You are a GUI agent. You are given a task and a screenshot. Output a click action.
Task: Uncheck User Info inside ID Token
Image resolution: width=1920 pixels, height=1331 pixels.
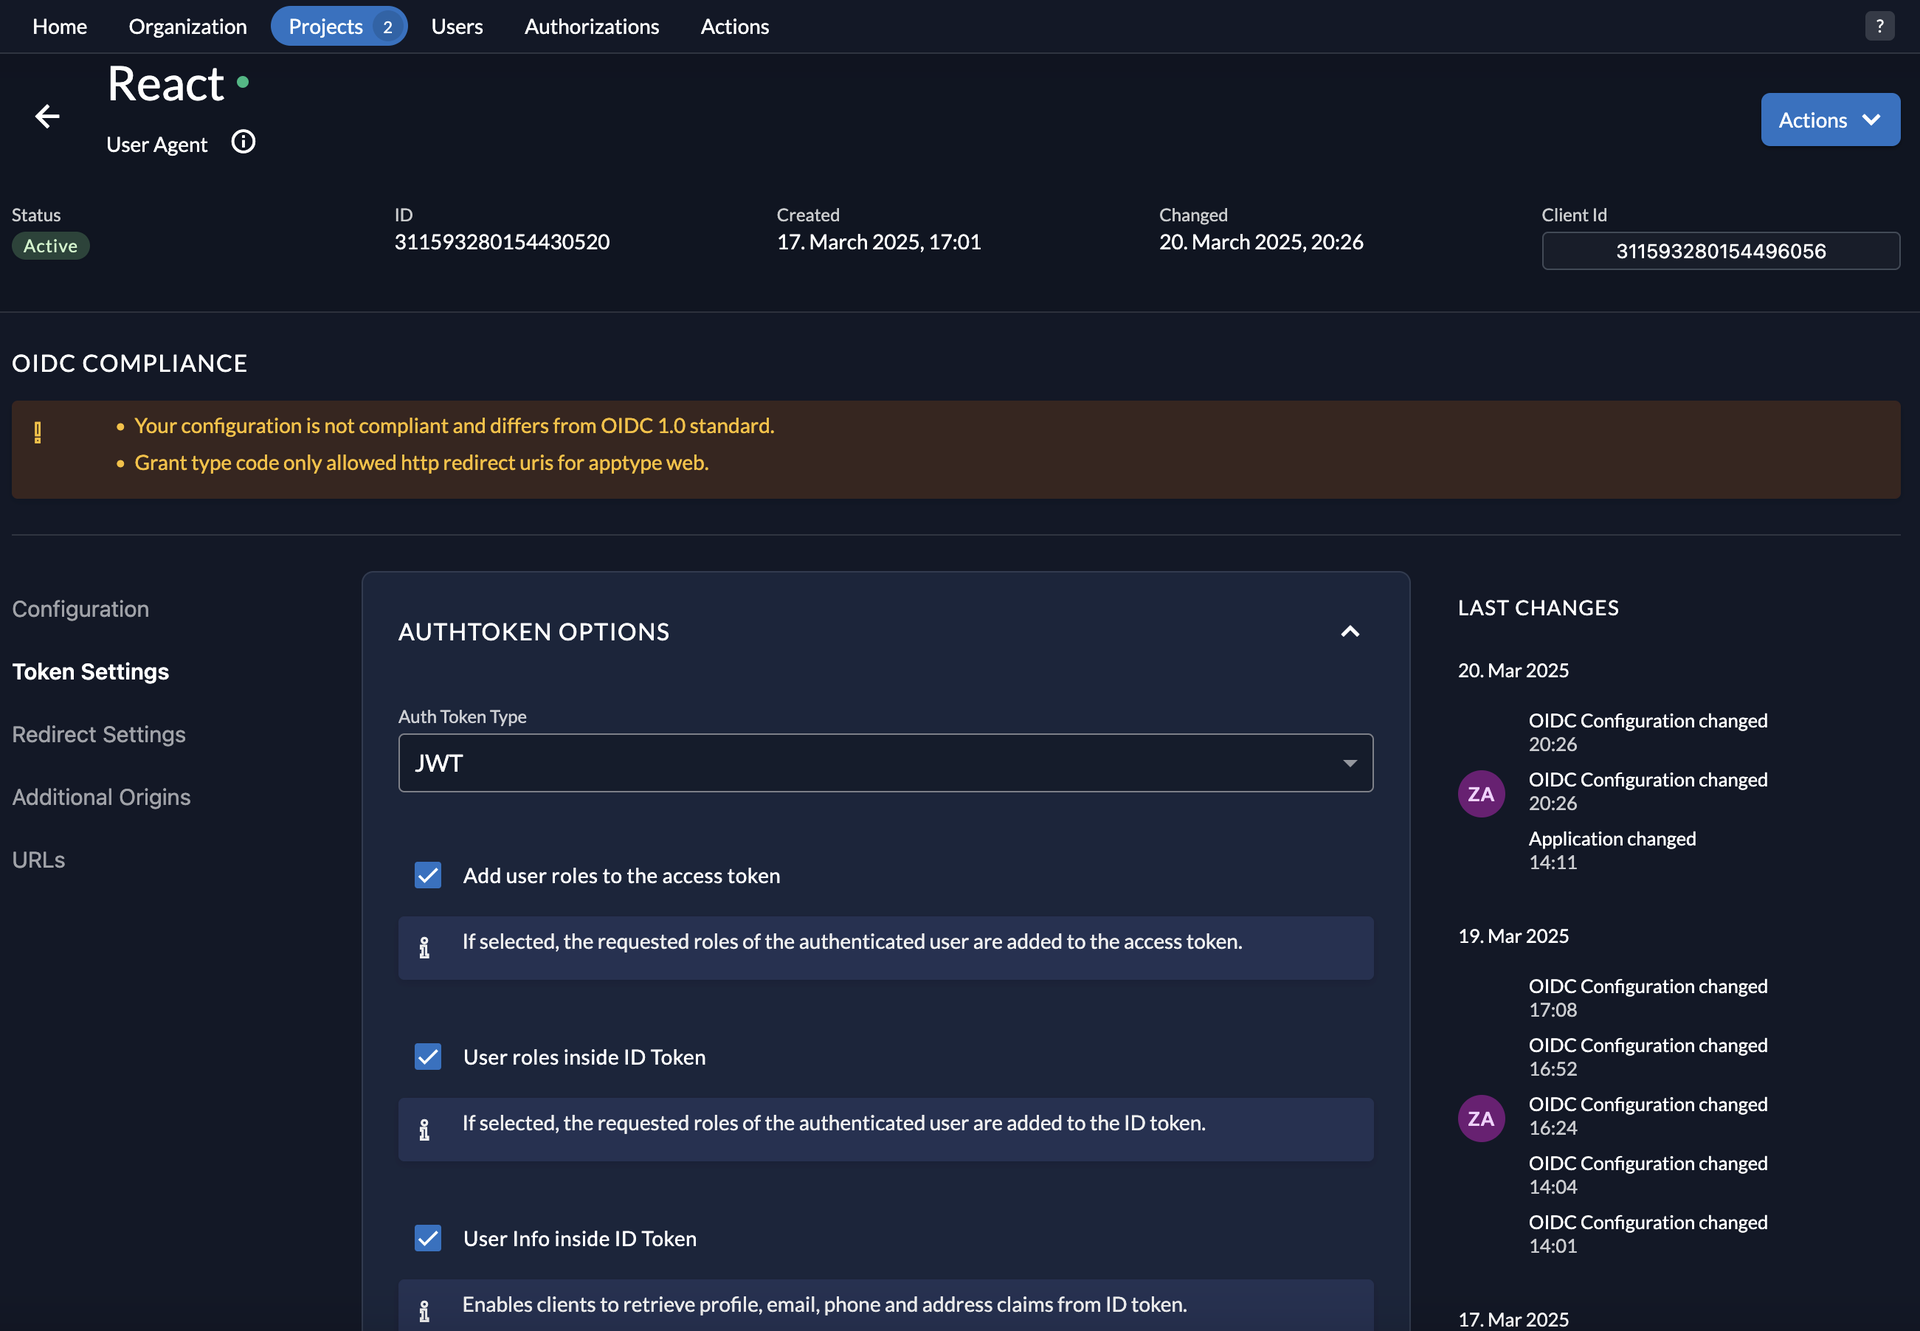(428, 1238)
